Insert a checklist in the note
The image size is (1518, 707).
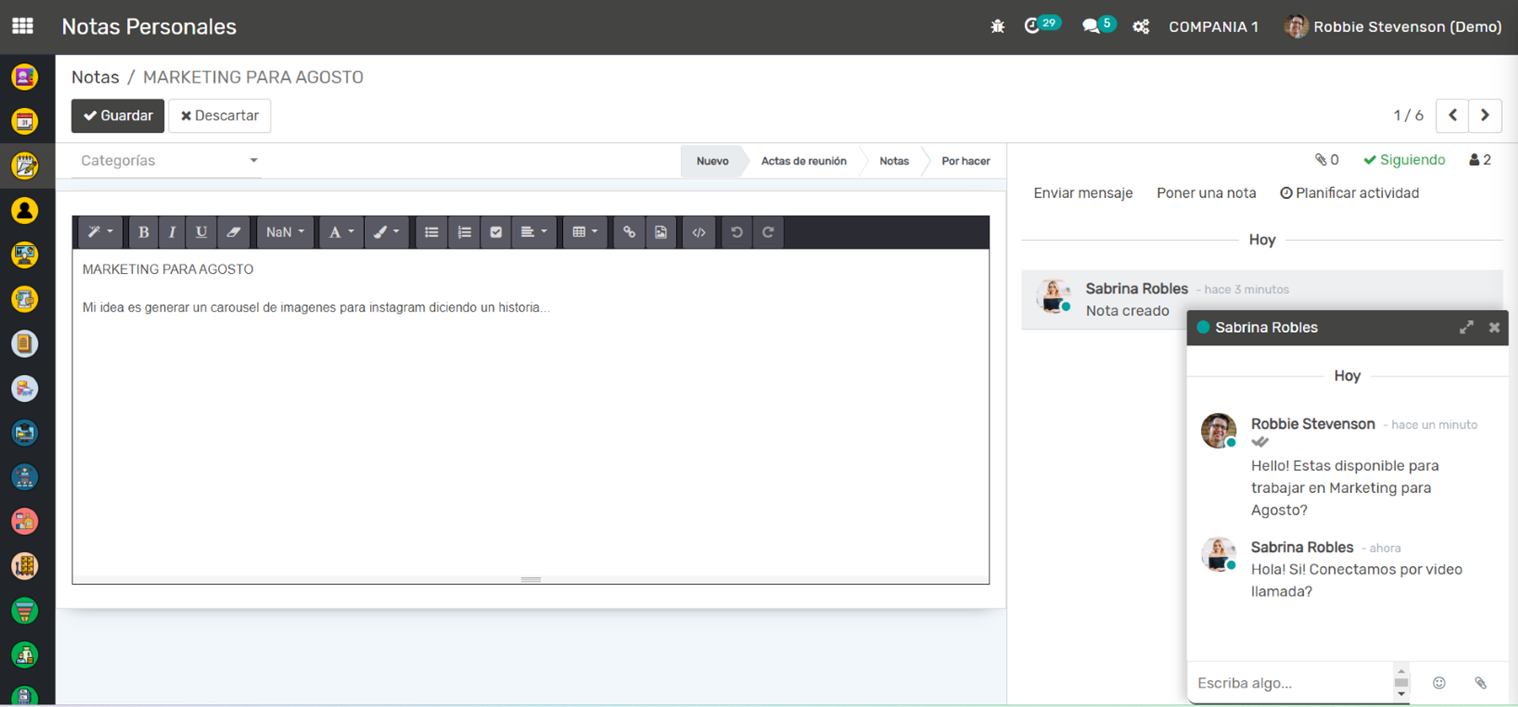496,232
